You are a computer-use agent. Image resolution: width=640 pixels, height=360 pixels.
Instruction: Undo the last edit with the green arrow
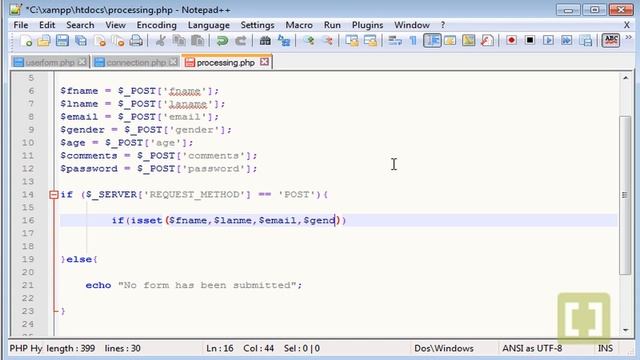222,41
